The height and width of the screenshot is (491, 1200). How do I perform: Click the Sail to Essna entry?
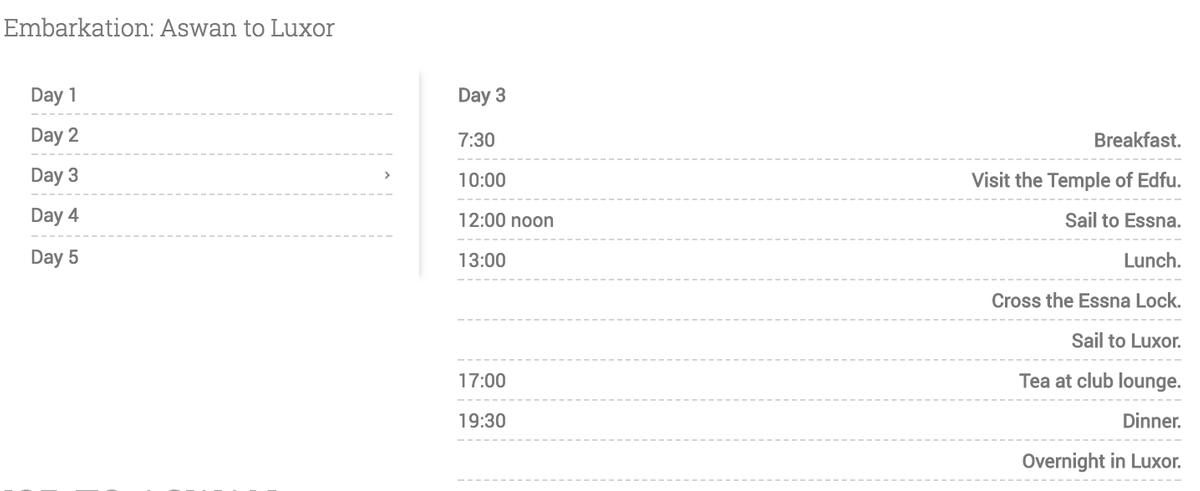pyautogui.click(x=1123, y=221)
